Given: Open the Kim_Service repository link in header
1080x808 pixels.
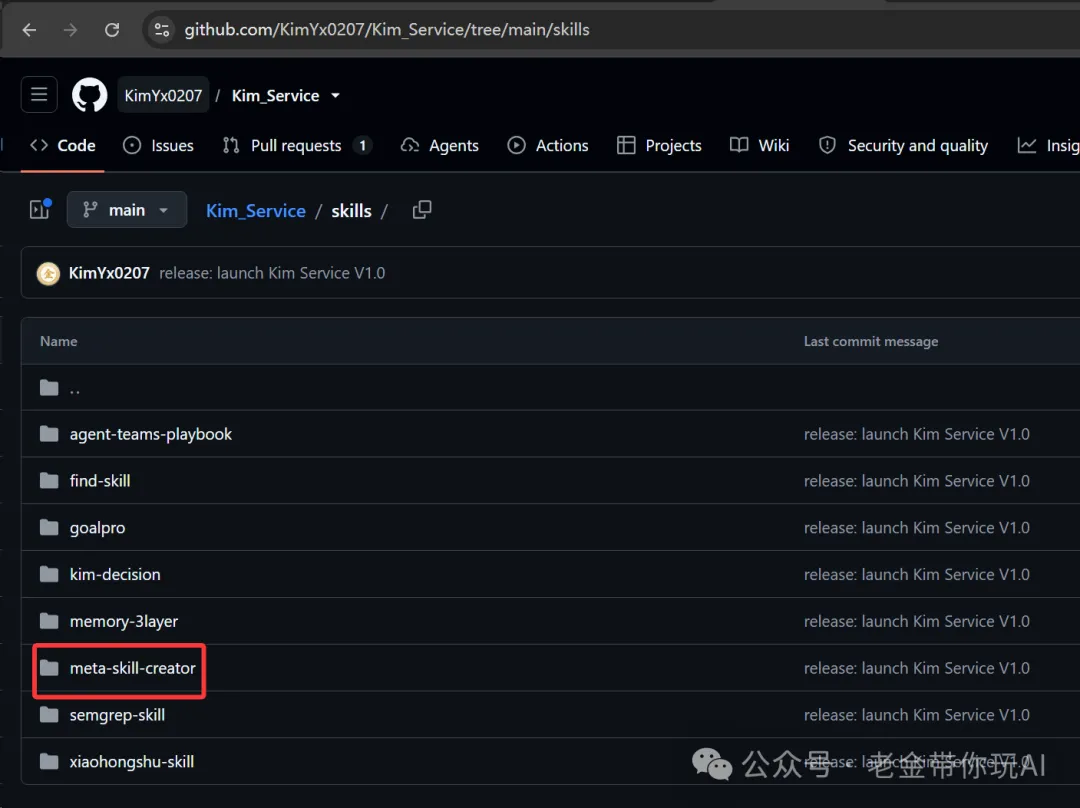Looking at the screenshot, I should (x=276, y=95).
